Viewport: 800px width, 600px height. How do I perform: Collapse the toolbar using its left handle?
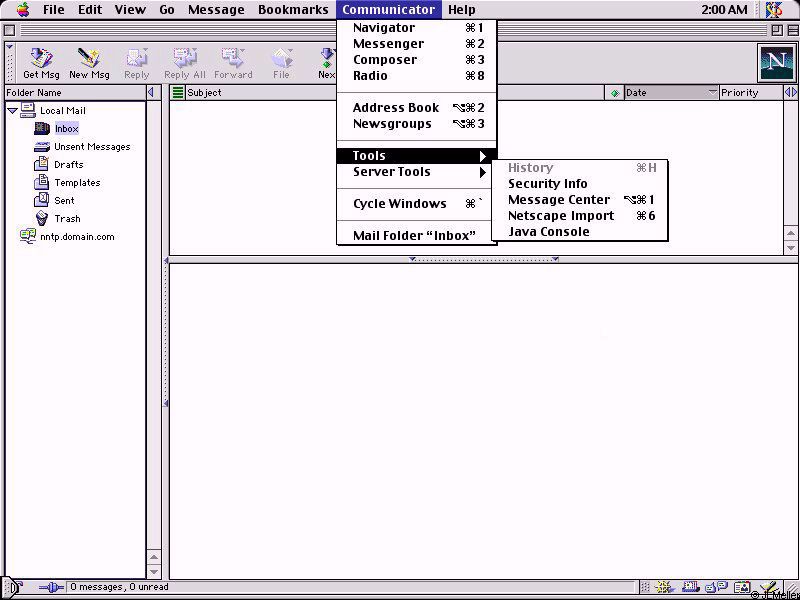pyautogui.click(x=10, y=62)
